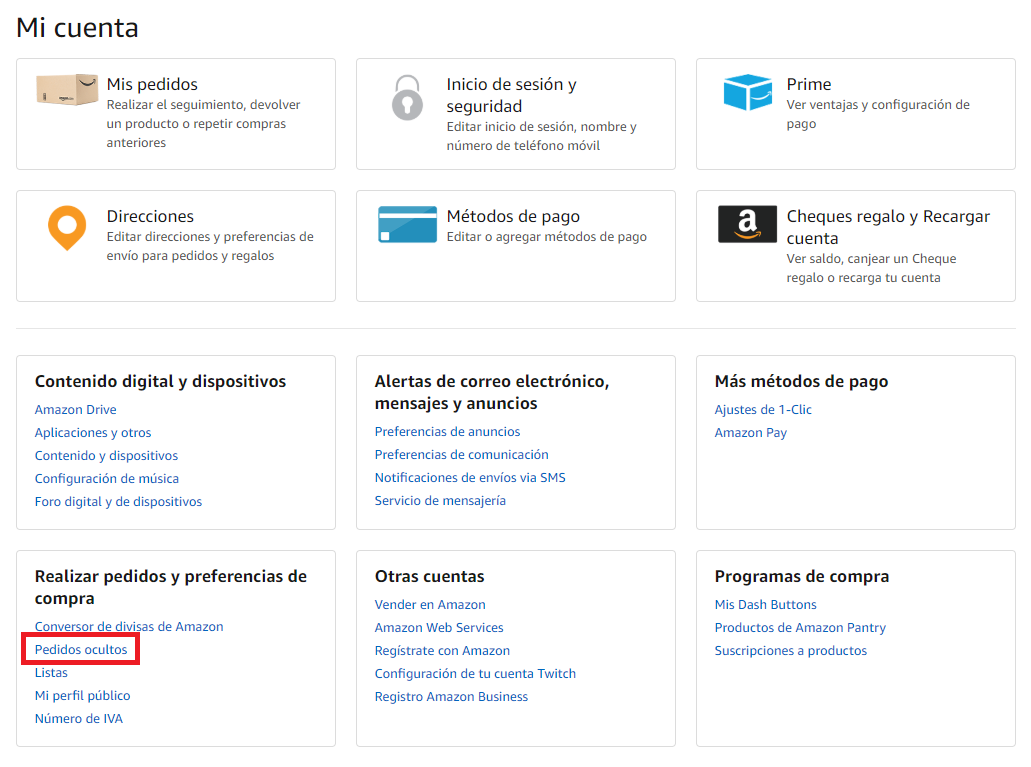Click the Contenido digital y dispositivos heading
Image resolution: width=1031 pixels, height=767 pixels.
pos(160,382)
